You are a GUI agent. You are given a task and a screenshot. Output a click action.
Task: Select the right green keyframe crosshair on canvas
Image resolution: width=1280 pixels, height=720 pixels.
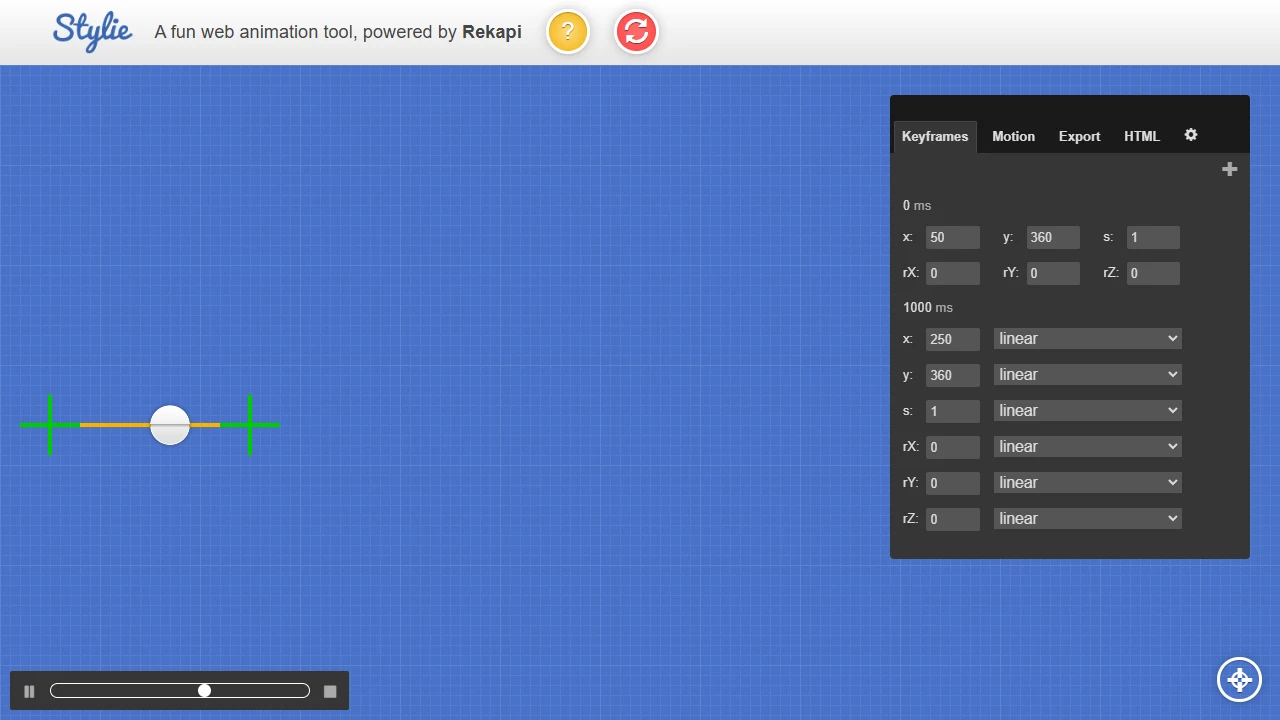point(250,425)
